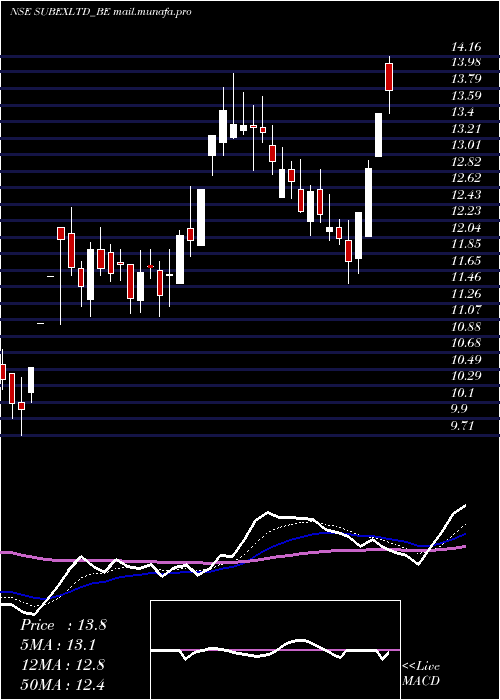
Task: Click the <<Live MACD label
Action: click(x=421, y=674)
